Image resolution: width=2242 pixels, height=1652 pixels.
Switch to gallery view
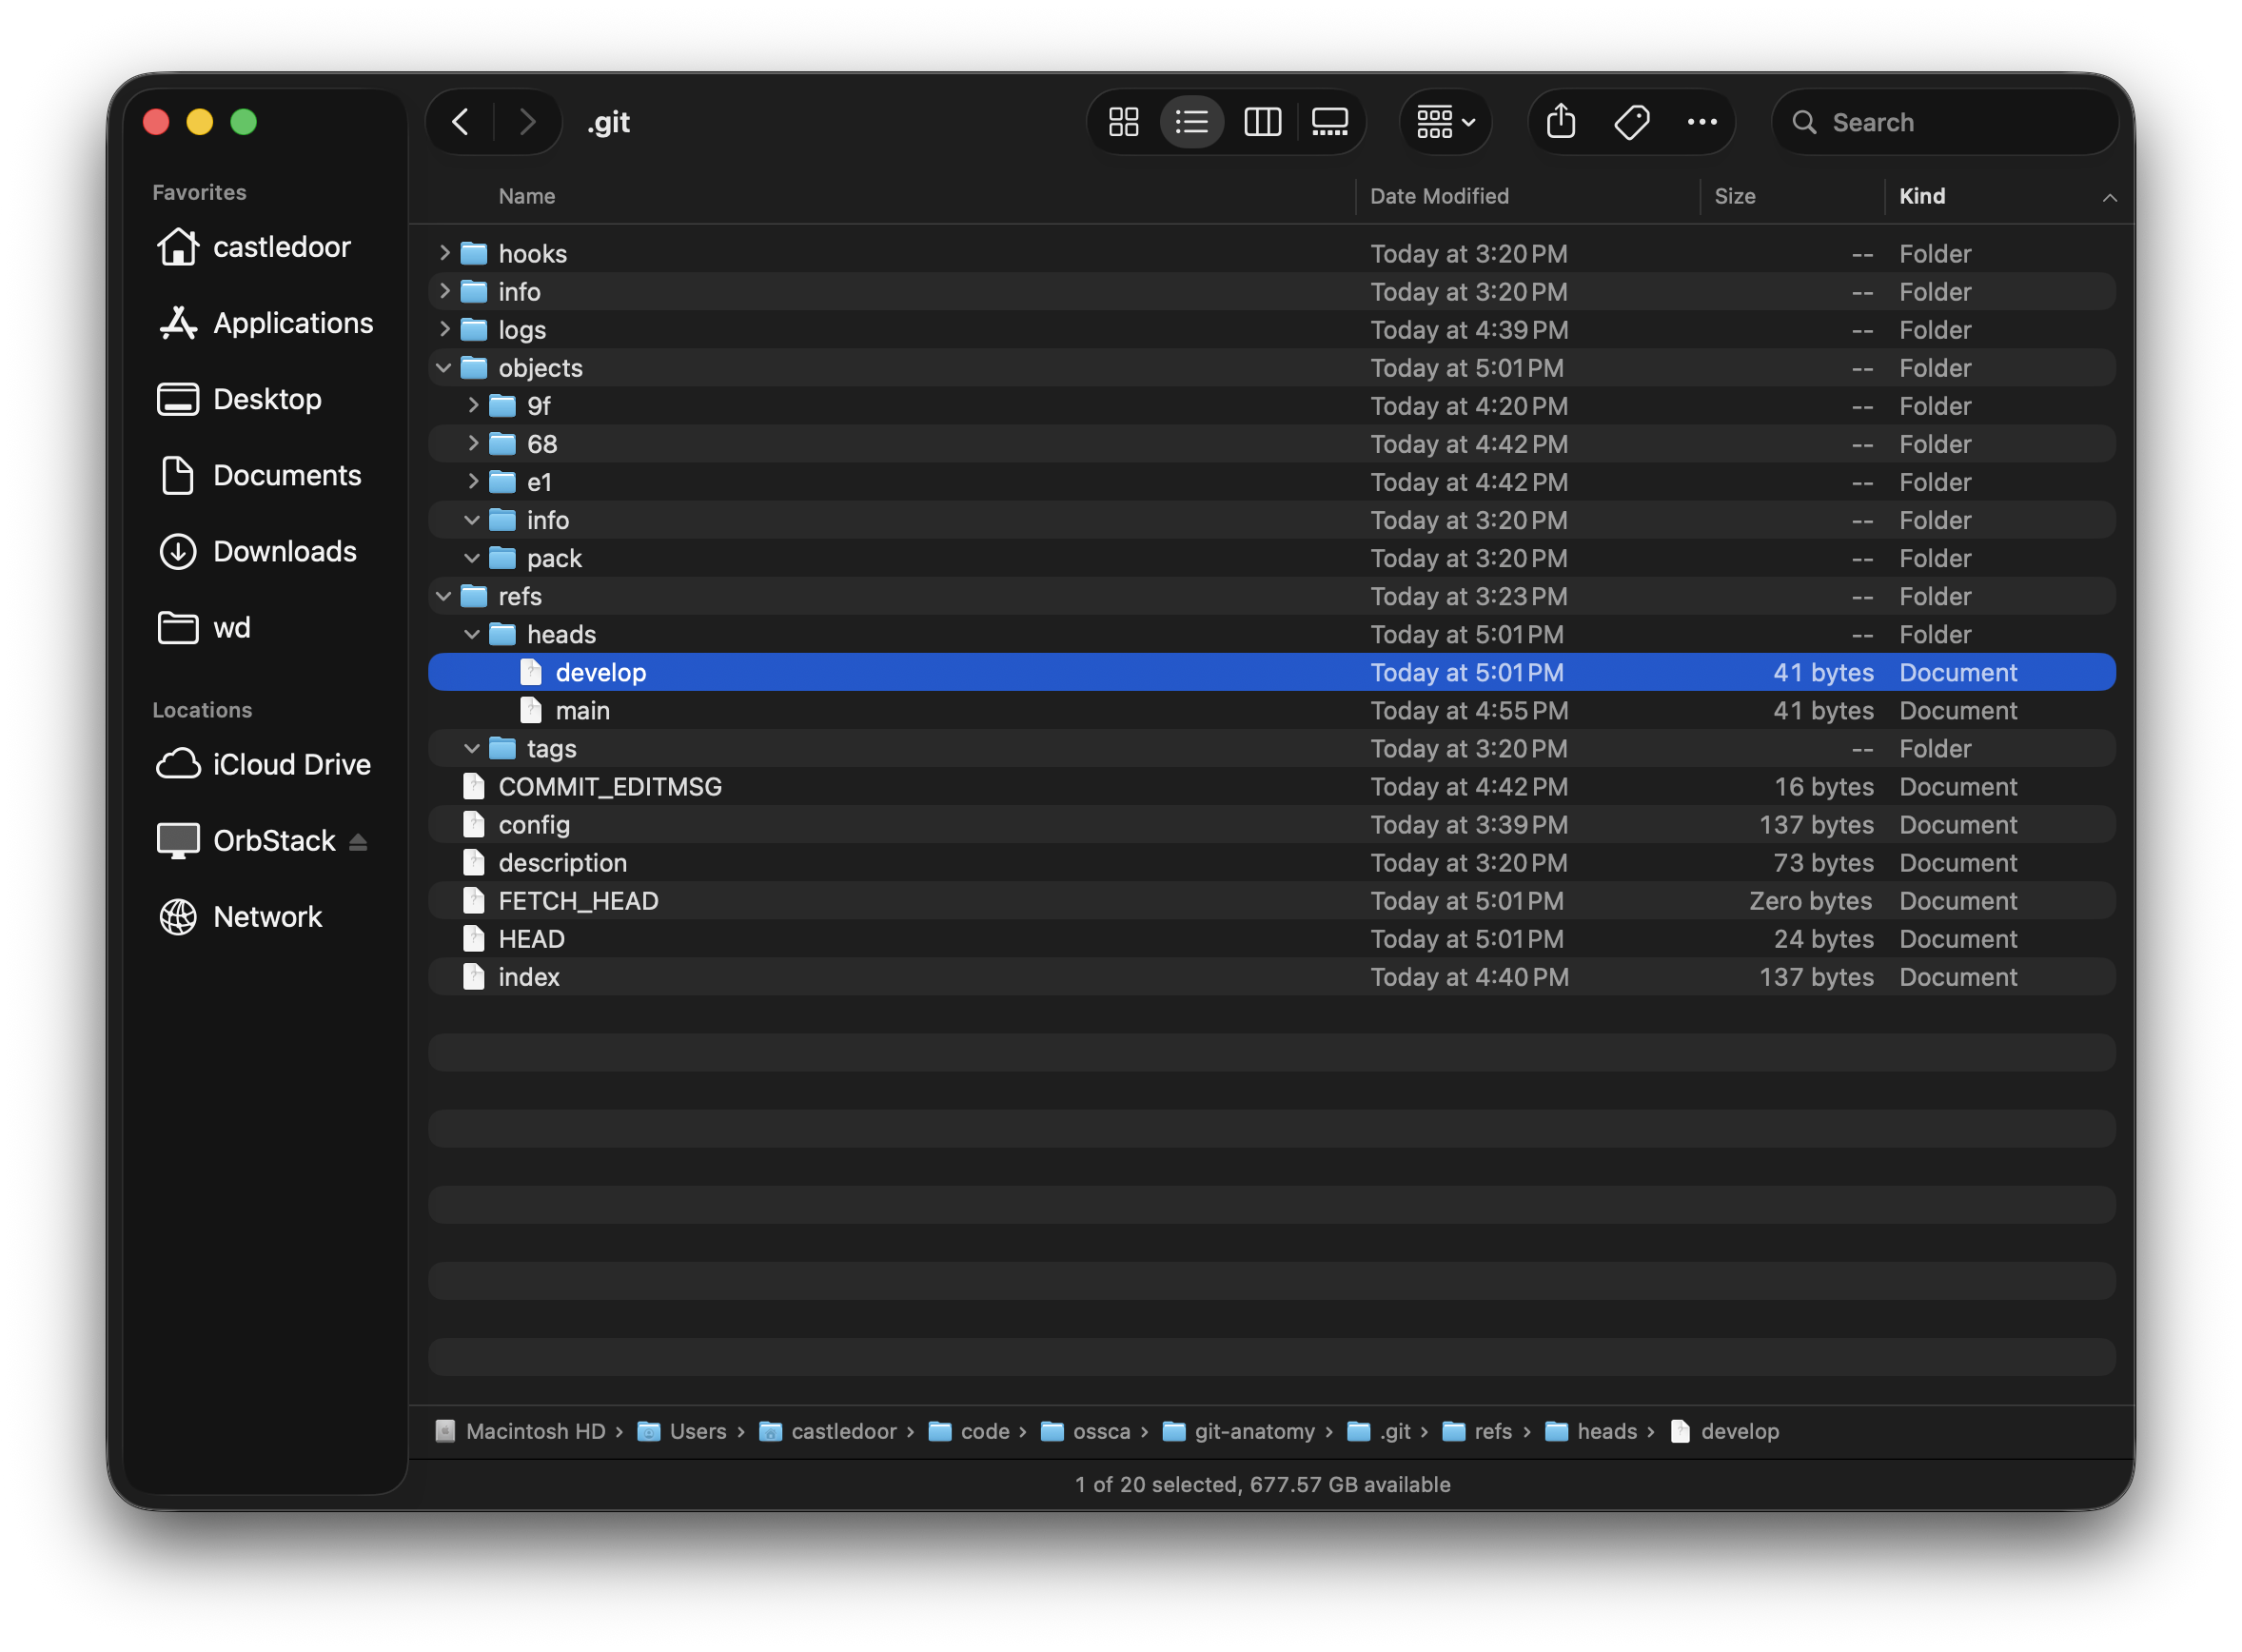coord(1329,122)
